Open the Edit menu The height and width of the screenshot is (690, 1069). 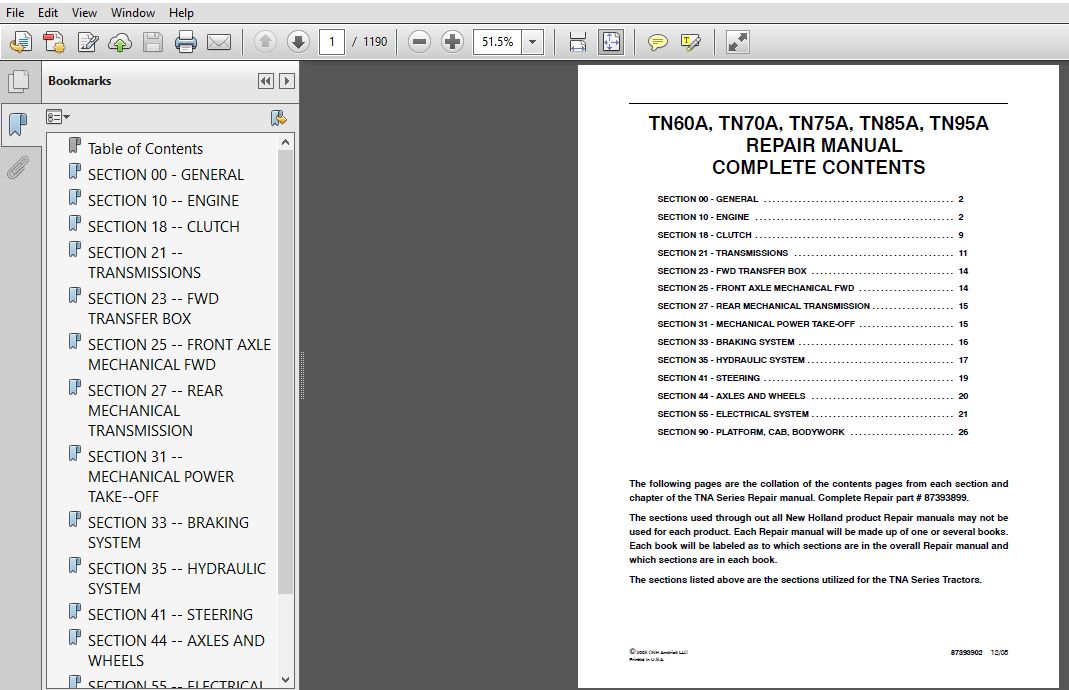coord(48,12)
